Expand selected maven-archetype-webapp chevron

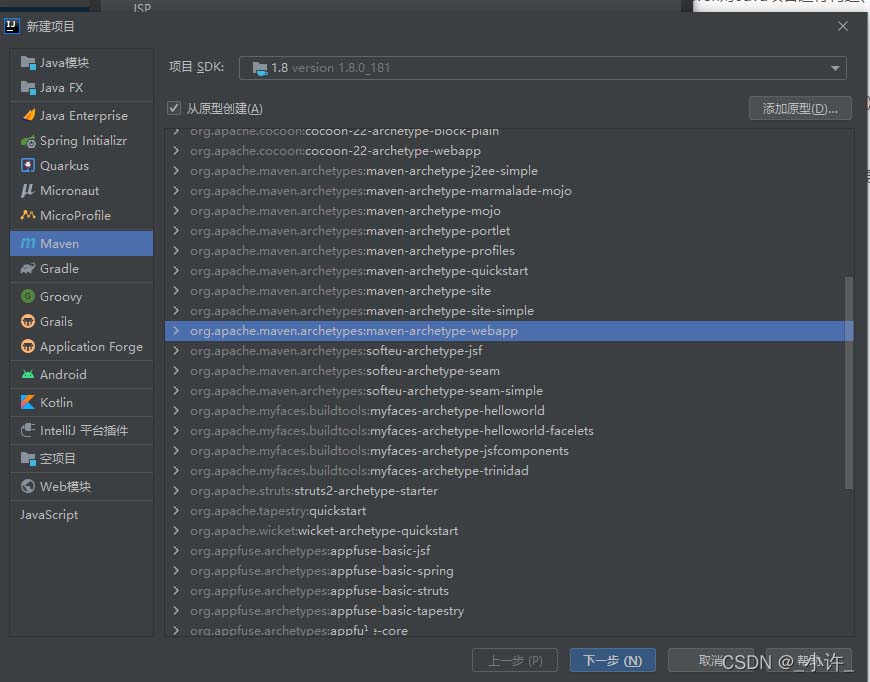pyautogui.click(x=176, y=331)
